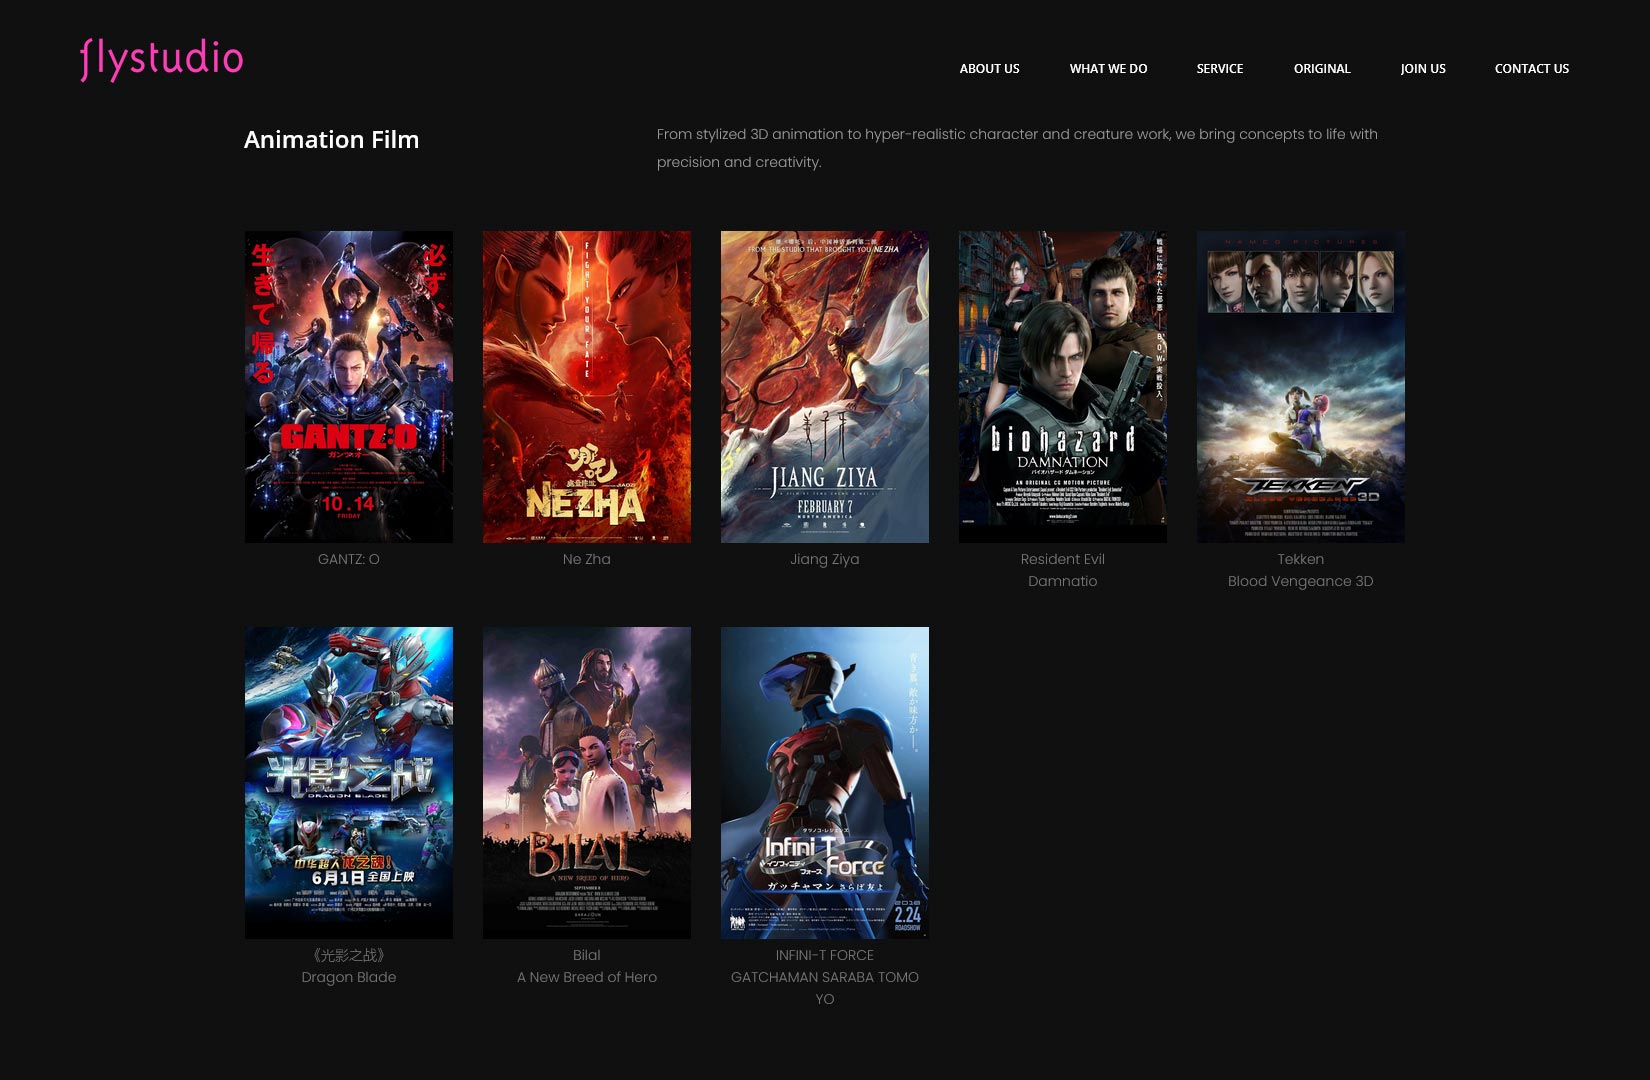Open the Dragon Blade poster
The image size is (1650, 1080).
(349, 783)
